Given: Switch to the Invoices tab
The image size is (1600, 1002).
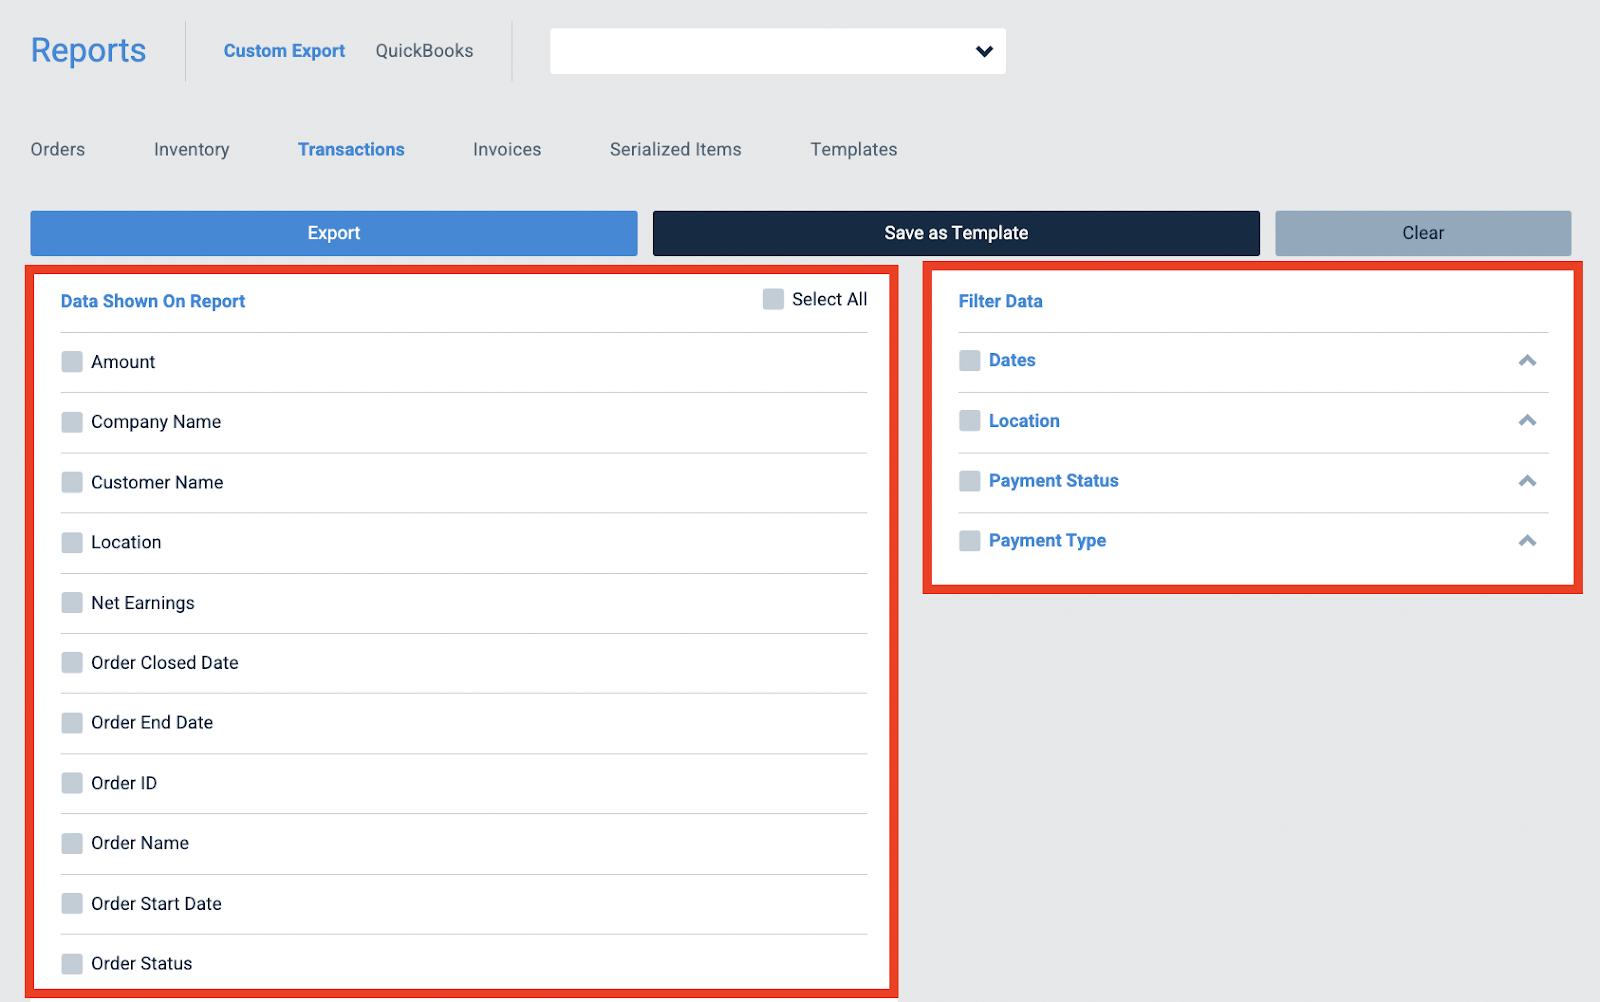Looking at the screenshot, I should [506, 149].
